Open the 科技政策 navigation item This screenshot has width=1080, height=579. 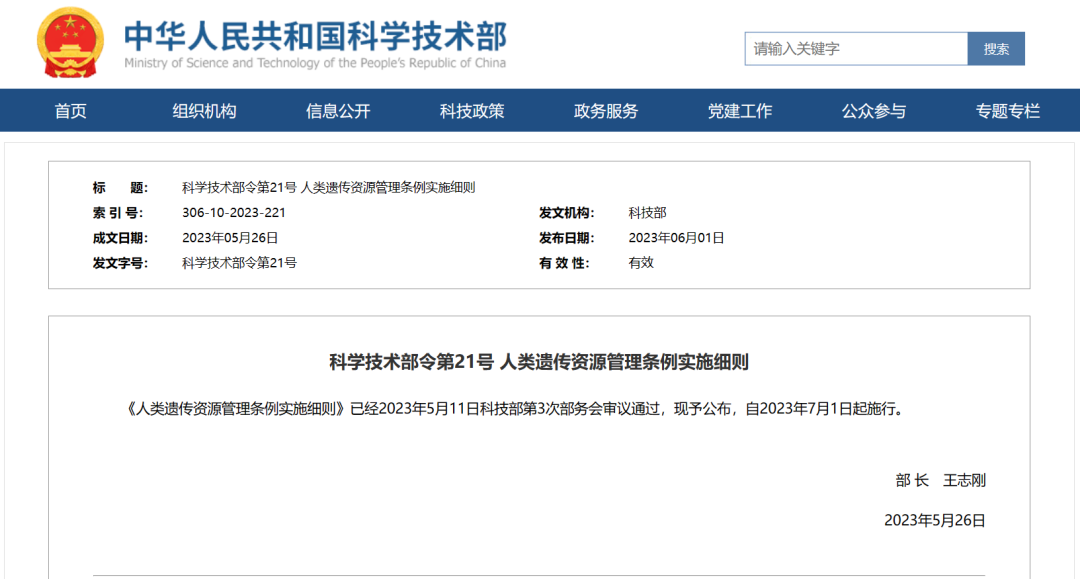(472, 111)
